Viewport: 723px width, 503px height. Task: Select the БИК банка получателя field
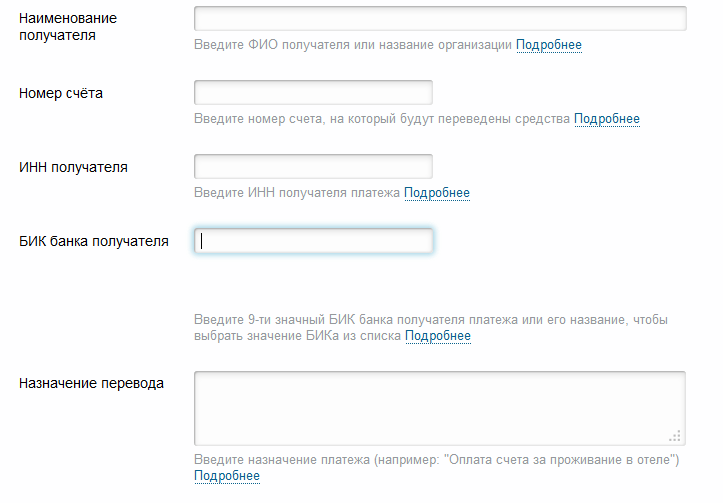click(313, 241)
